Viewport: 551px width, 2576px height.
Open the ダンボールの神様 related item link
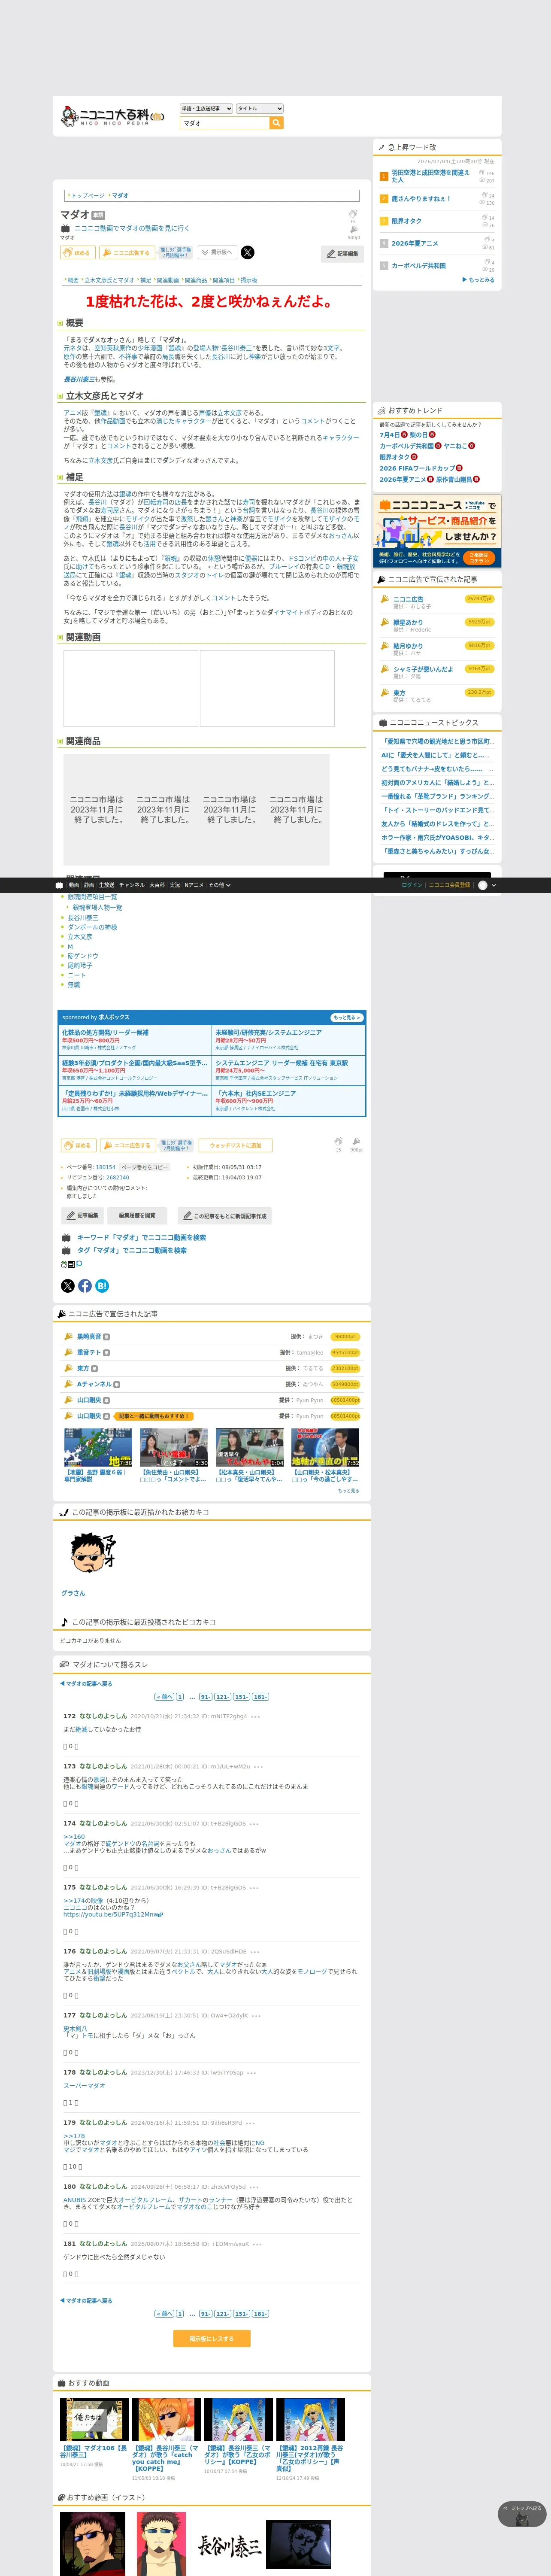[92, 927]
